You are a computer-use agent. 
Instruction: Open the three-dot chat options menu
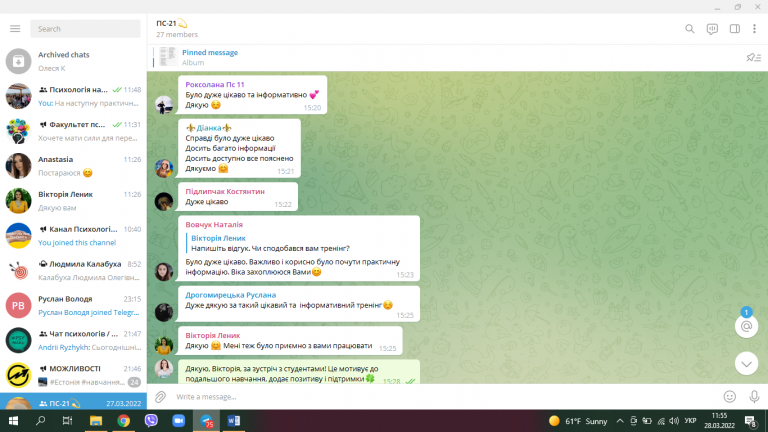[754, 29]
